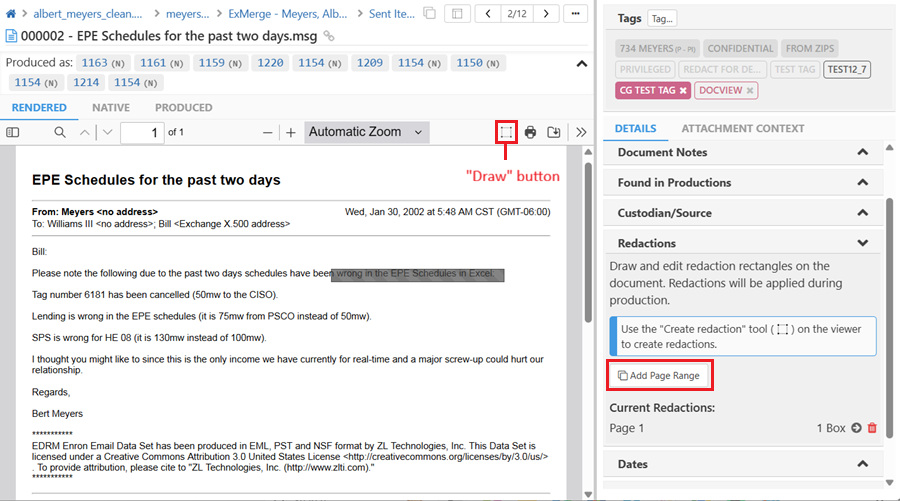Viewport: 900px width, 501px height.
Task: Open the DETAILS tab
Action: (x=635, y=129)
